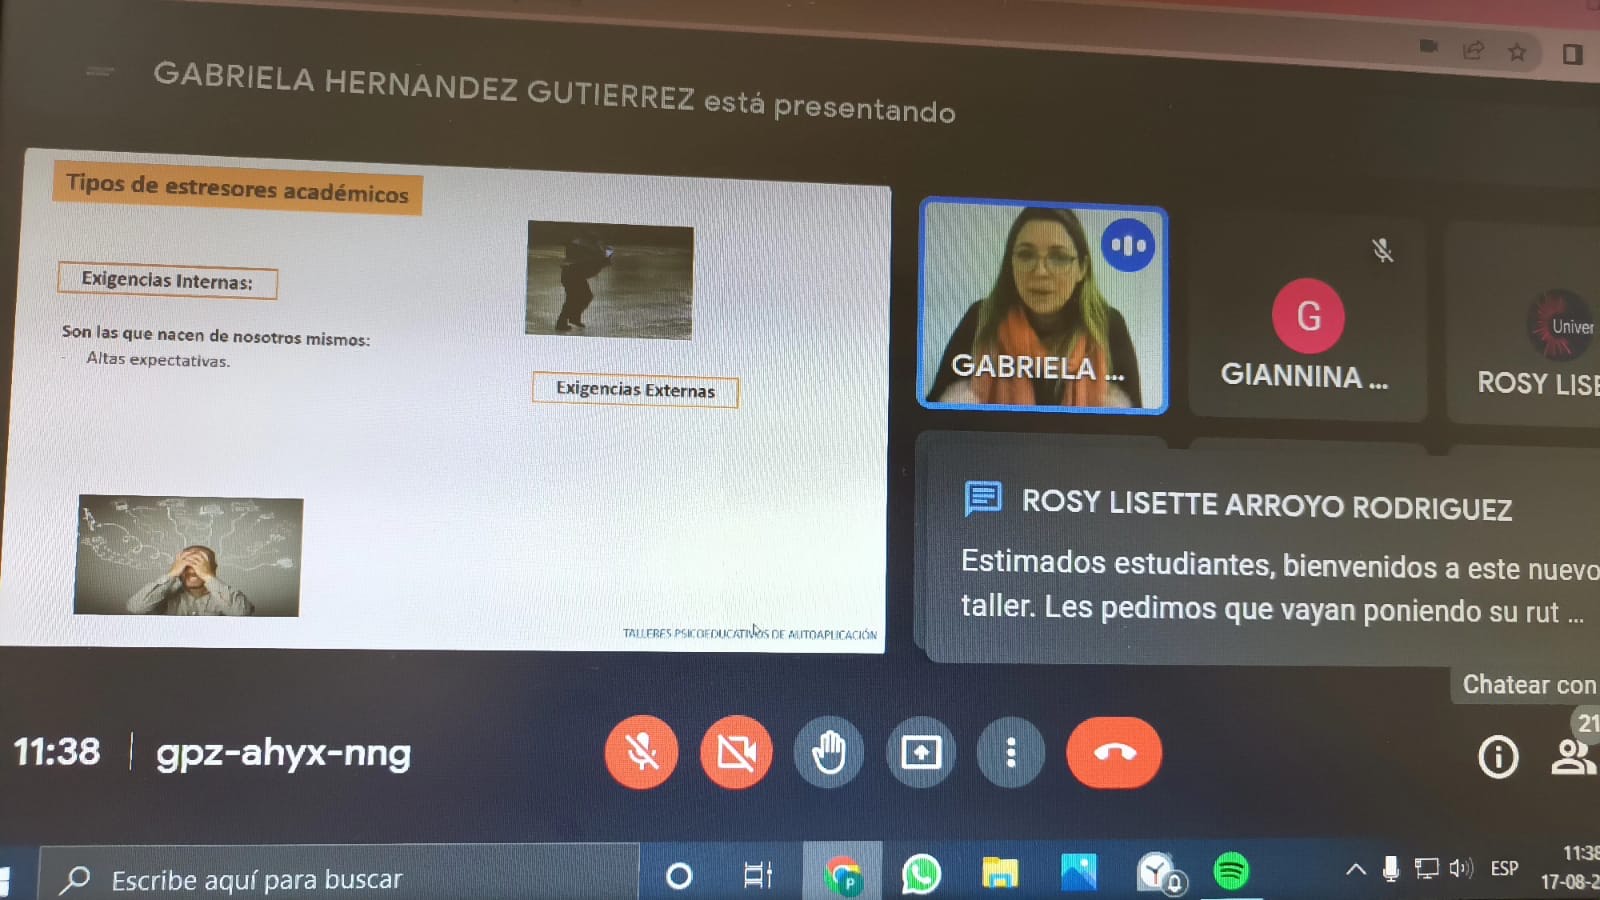Open WhatsApp from the taskbar
The image size is (1600, 900).
pyautogui.click(x=921, y=873)
